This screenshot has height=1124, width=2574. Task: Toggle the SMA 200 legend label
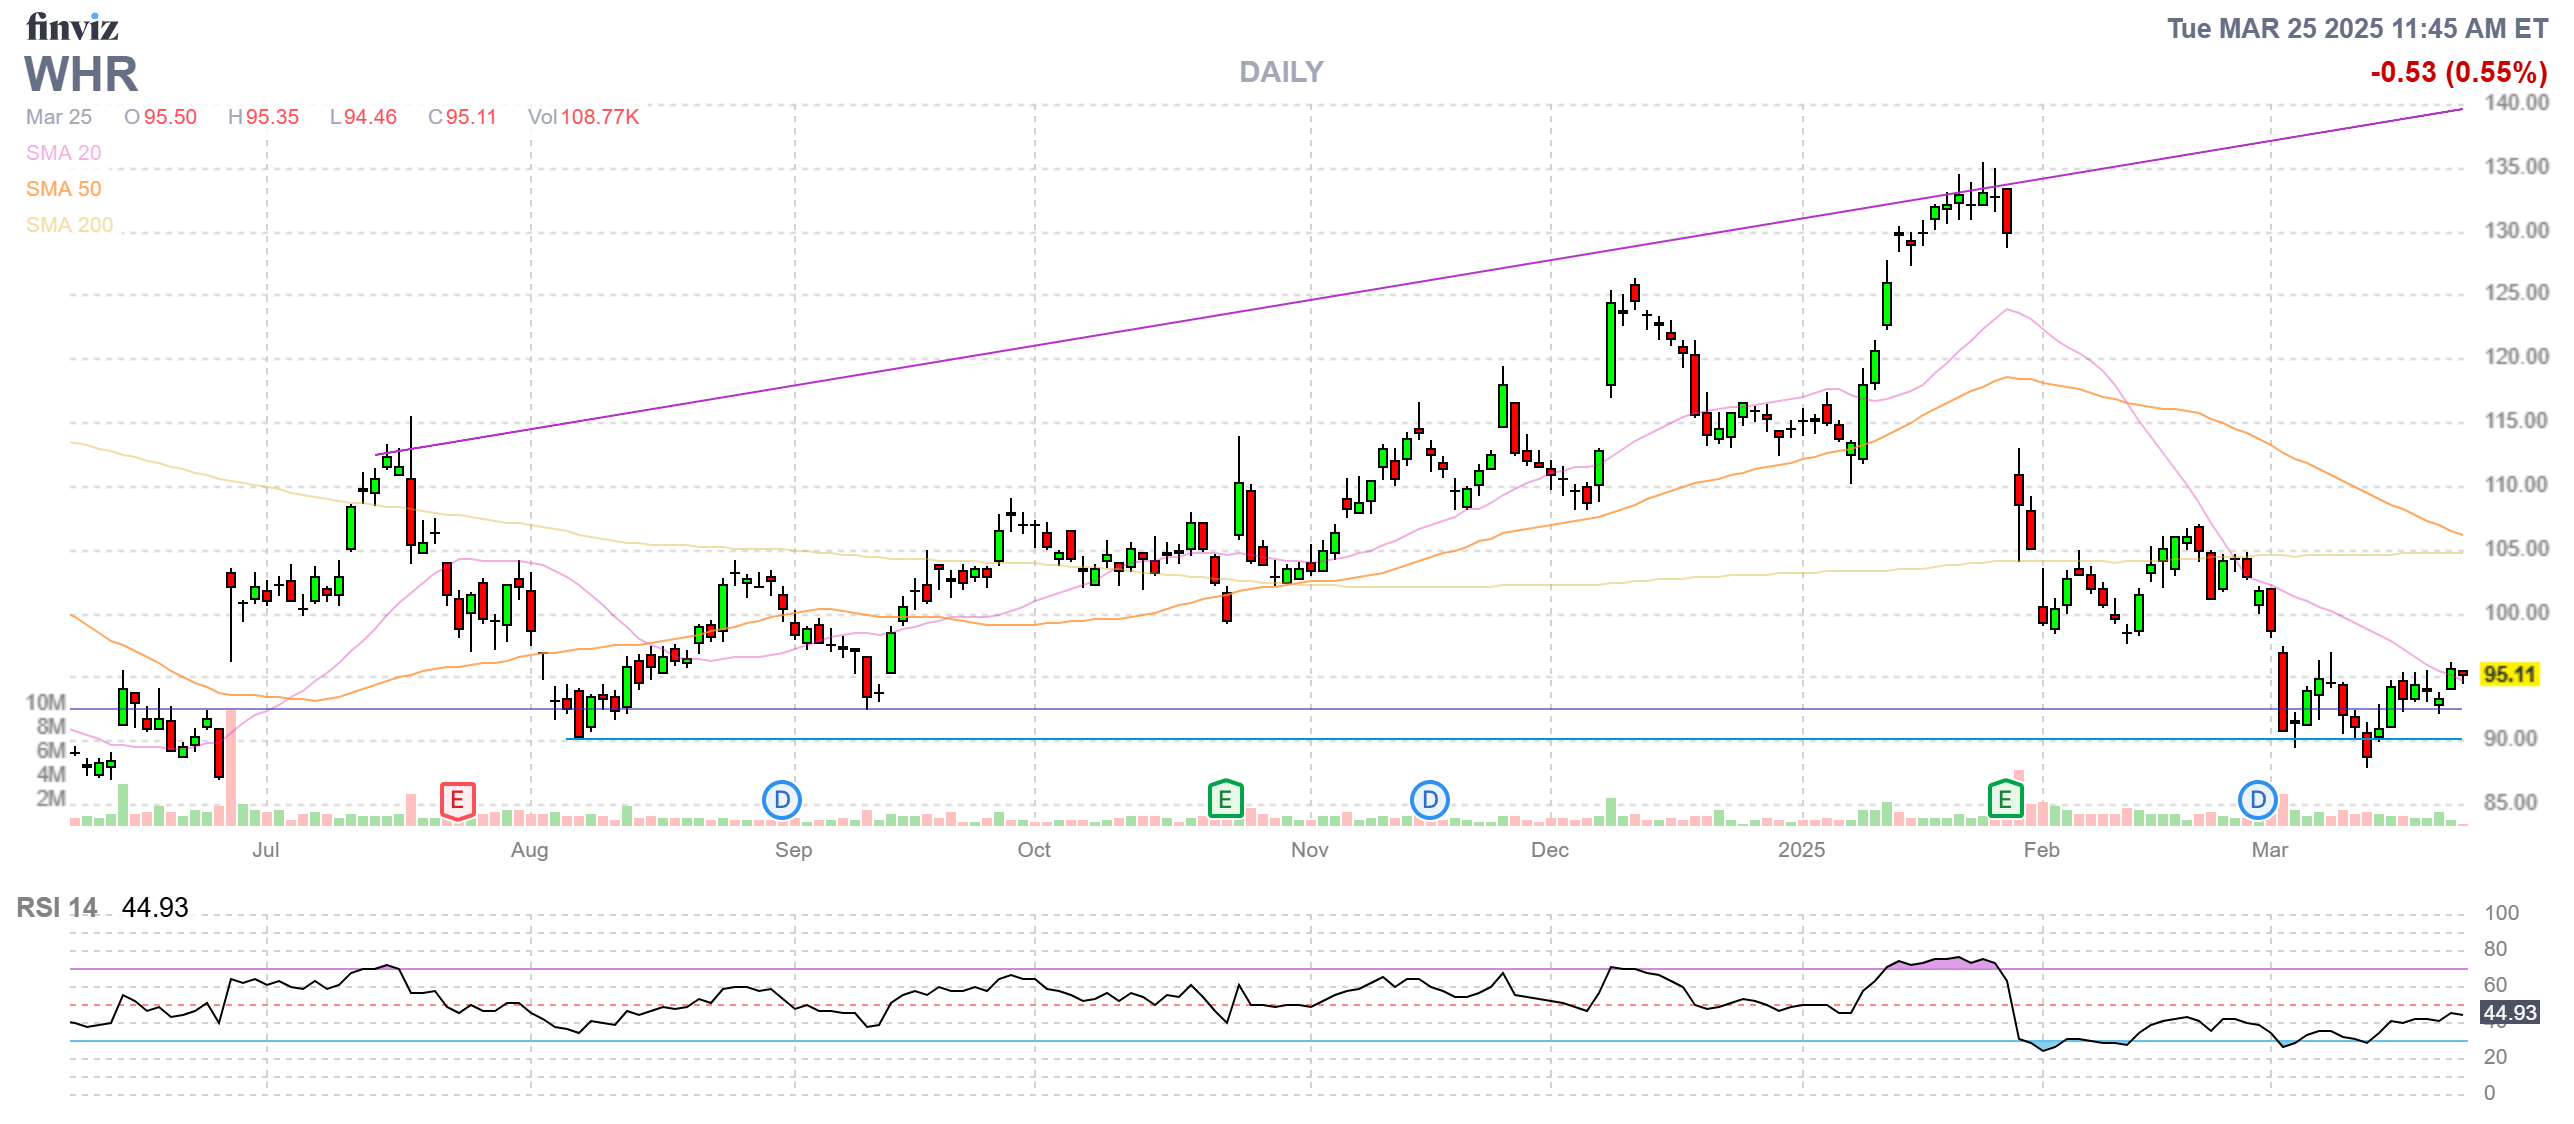click(70, 225)
